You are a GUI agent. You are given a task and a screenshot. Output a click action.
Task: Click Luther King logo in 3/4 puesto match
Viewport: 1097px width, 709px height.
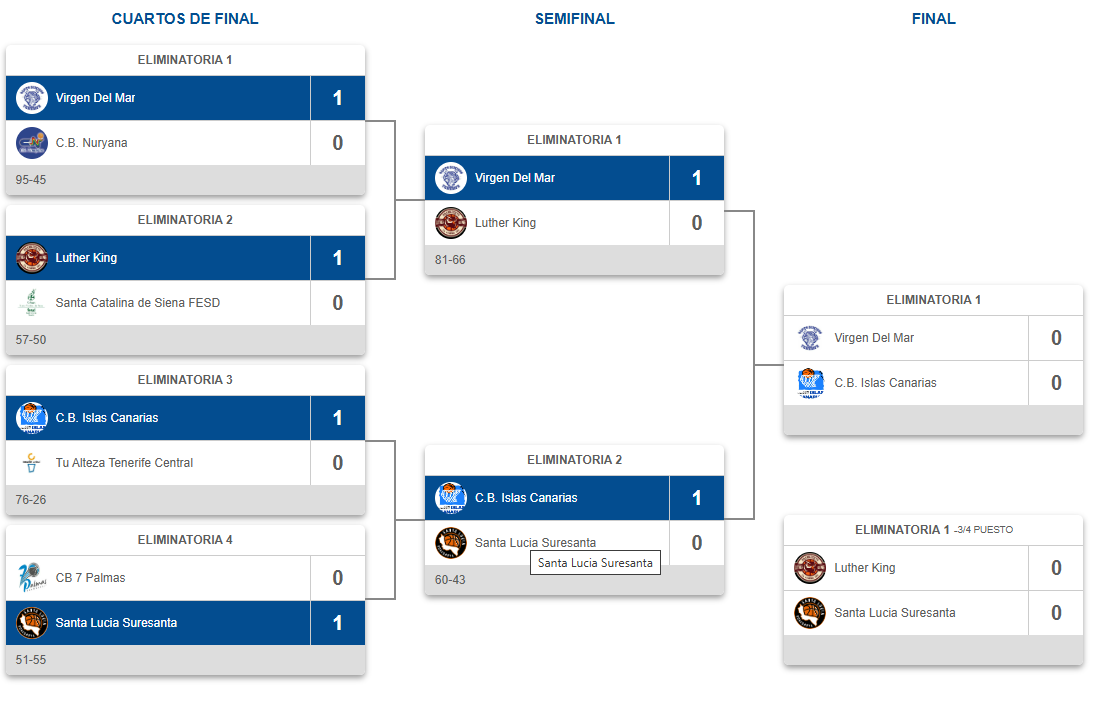810,568
